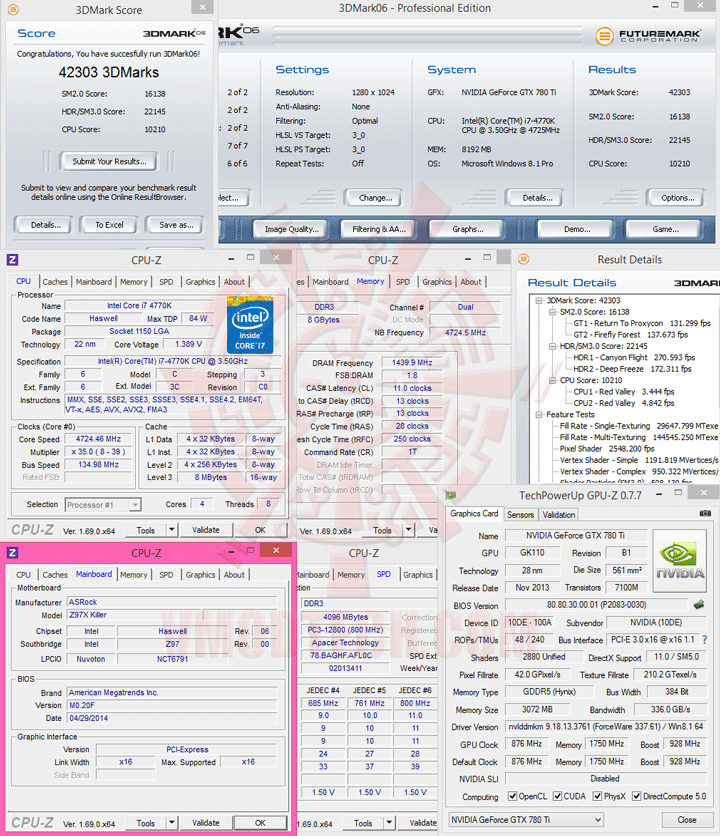Screen dimensions: 720x836
Task: Select the Graphics Card tab in GPU-Z
Action: tap(474, 513)
